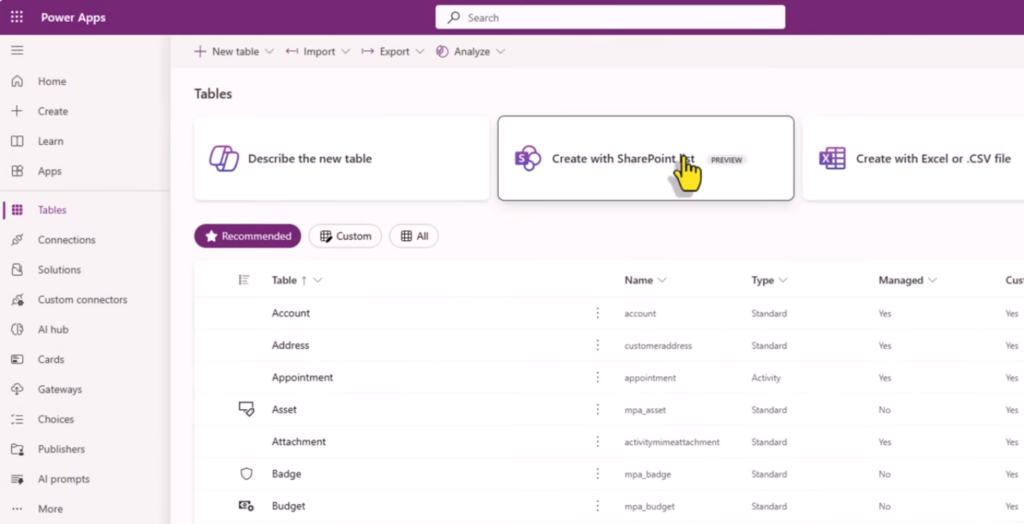
Task: Click the Asset table row icon
Action: point(246,410)
